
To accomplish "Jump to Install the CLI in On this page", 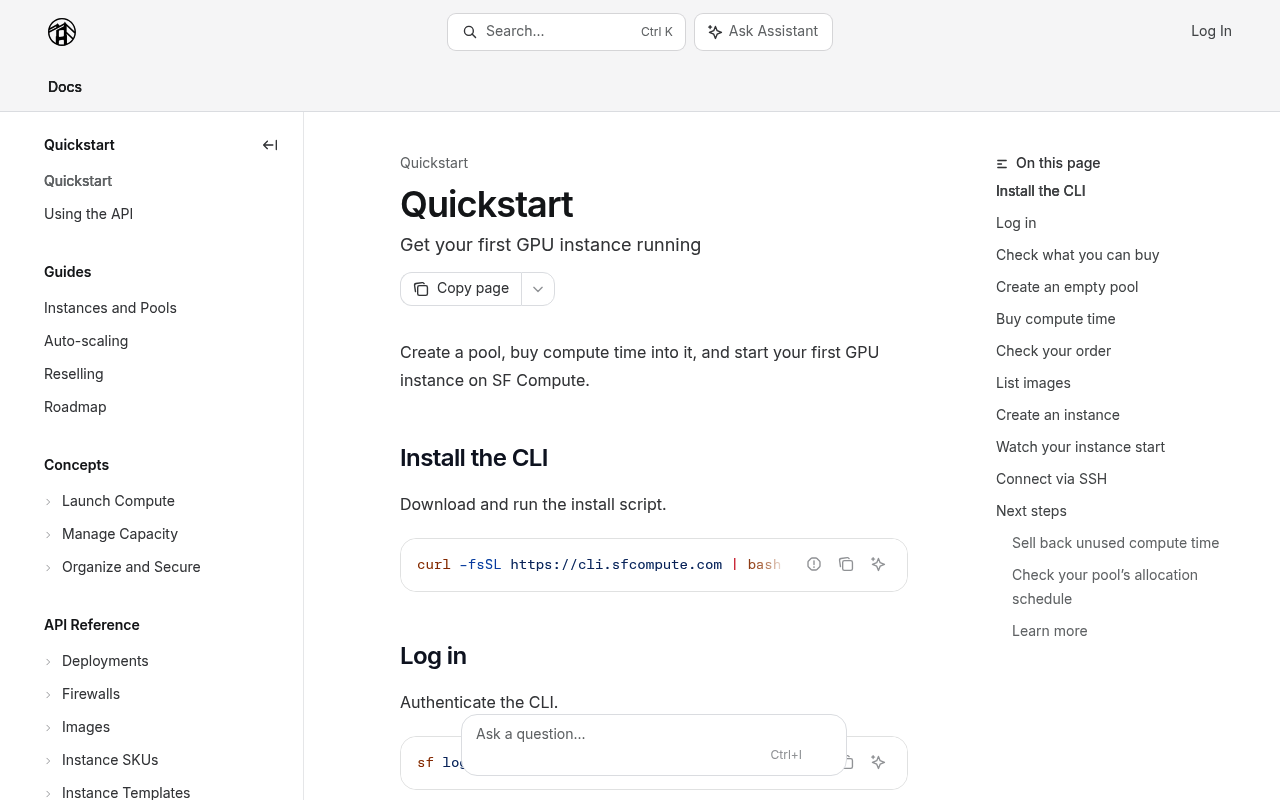I will (1040, 191).
